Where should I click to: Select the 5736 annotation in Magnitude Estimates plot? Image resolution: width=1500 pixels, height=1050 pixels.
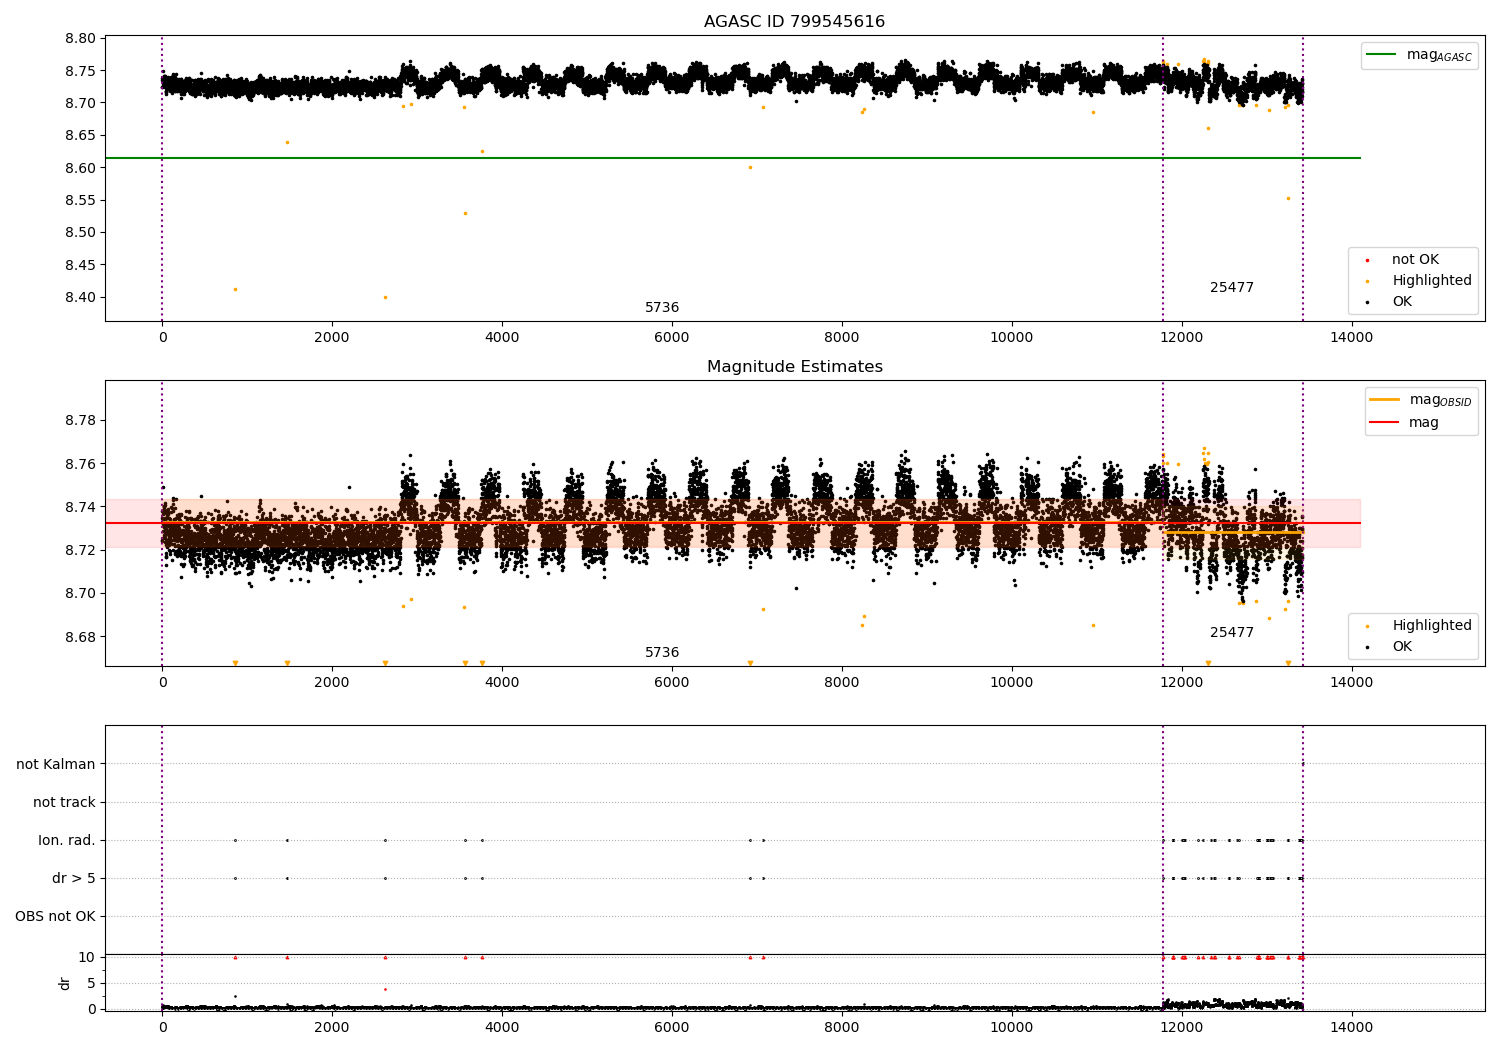662,653
